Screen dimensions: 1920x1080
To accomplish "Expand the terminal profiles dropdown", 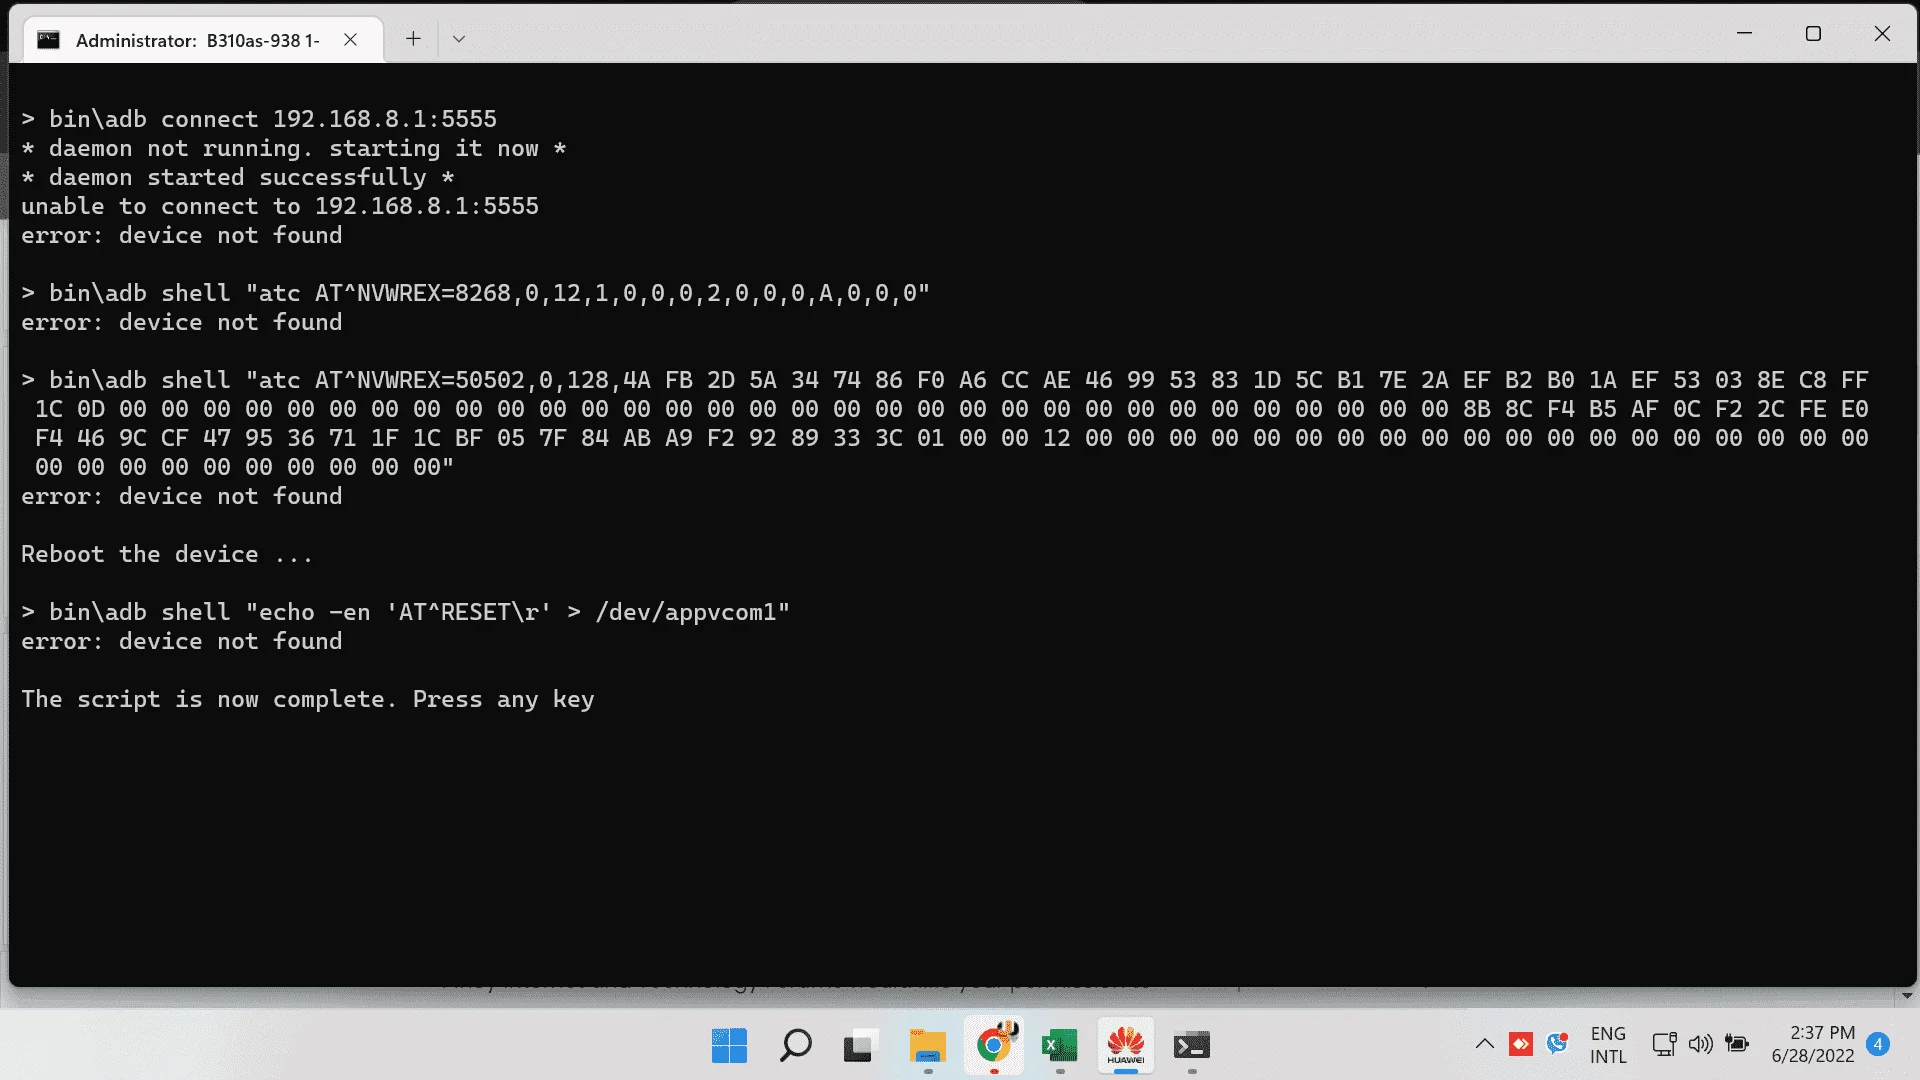I will 459,39.
